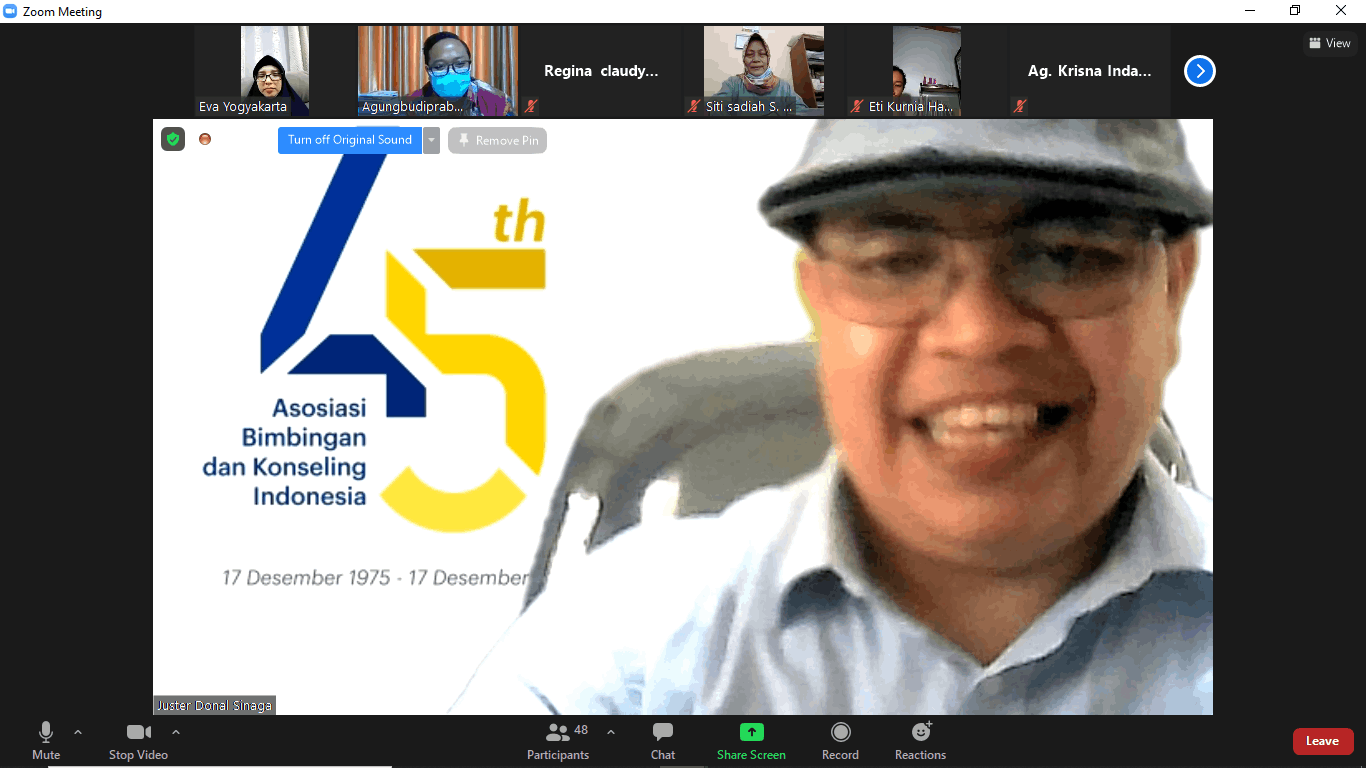This screenshot has width=1366, height=768.
Task: Mute the microphone
Action: coord(46,732)
